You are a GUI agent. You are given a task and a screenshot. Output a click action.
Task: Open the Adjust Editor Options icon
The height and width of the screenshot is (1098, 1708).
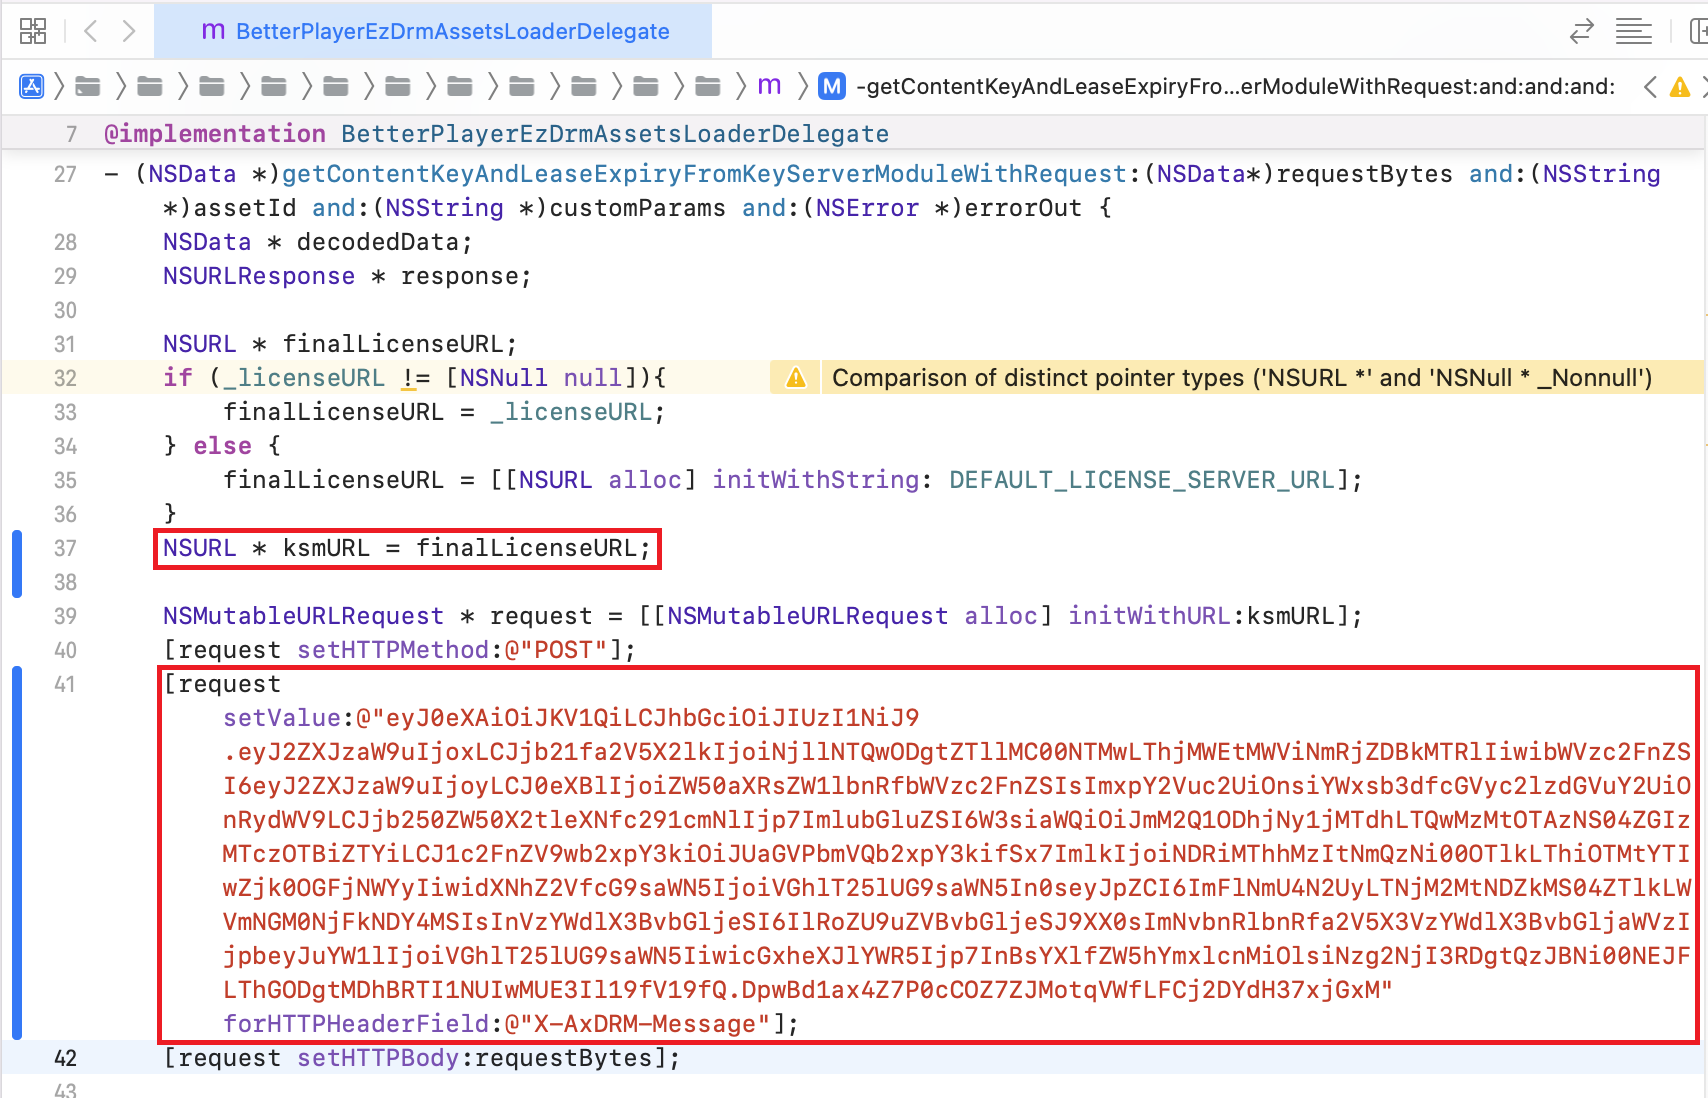(x=1633, y=31)
